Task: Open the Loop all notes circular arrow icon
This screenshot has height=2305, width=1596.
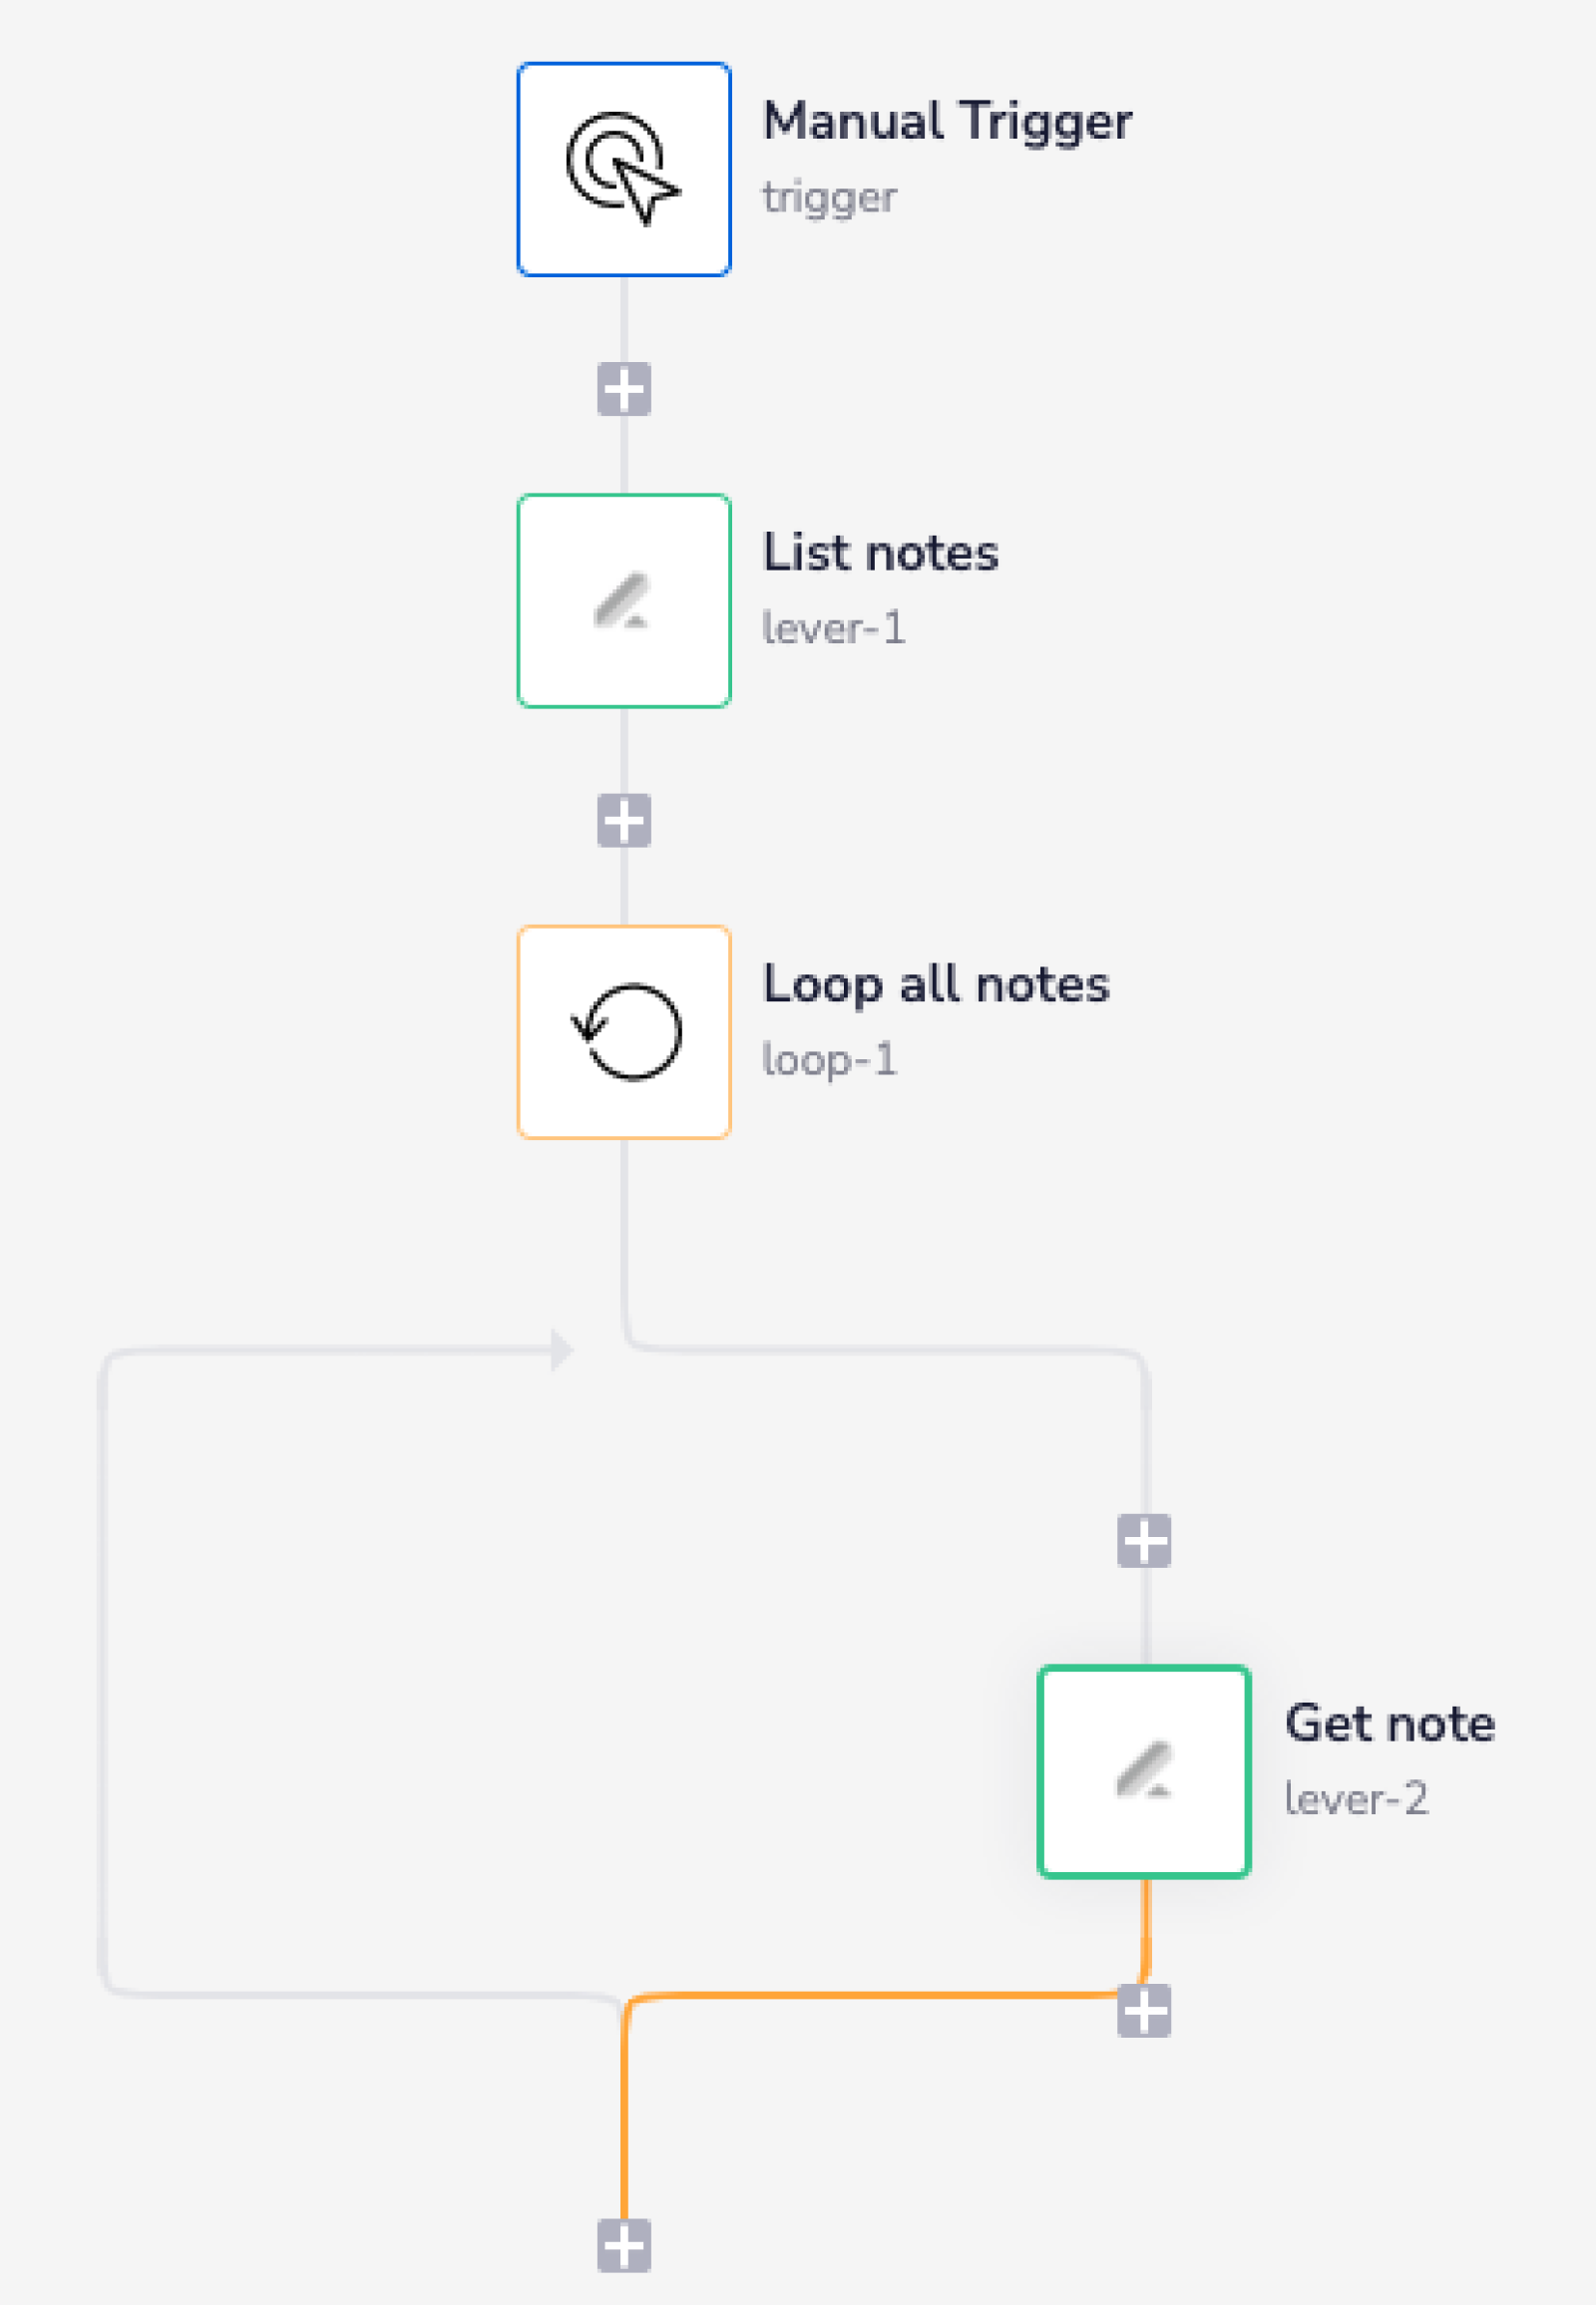Action: 623,1032
